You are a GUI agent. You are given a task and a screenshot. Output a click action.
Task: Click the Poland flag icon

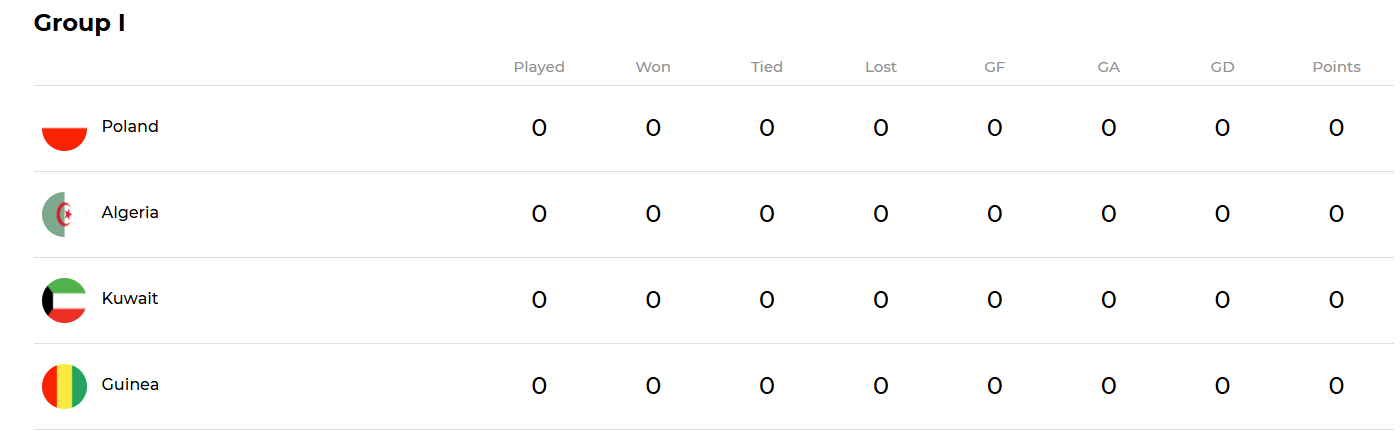tap(64, 129)
